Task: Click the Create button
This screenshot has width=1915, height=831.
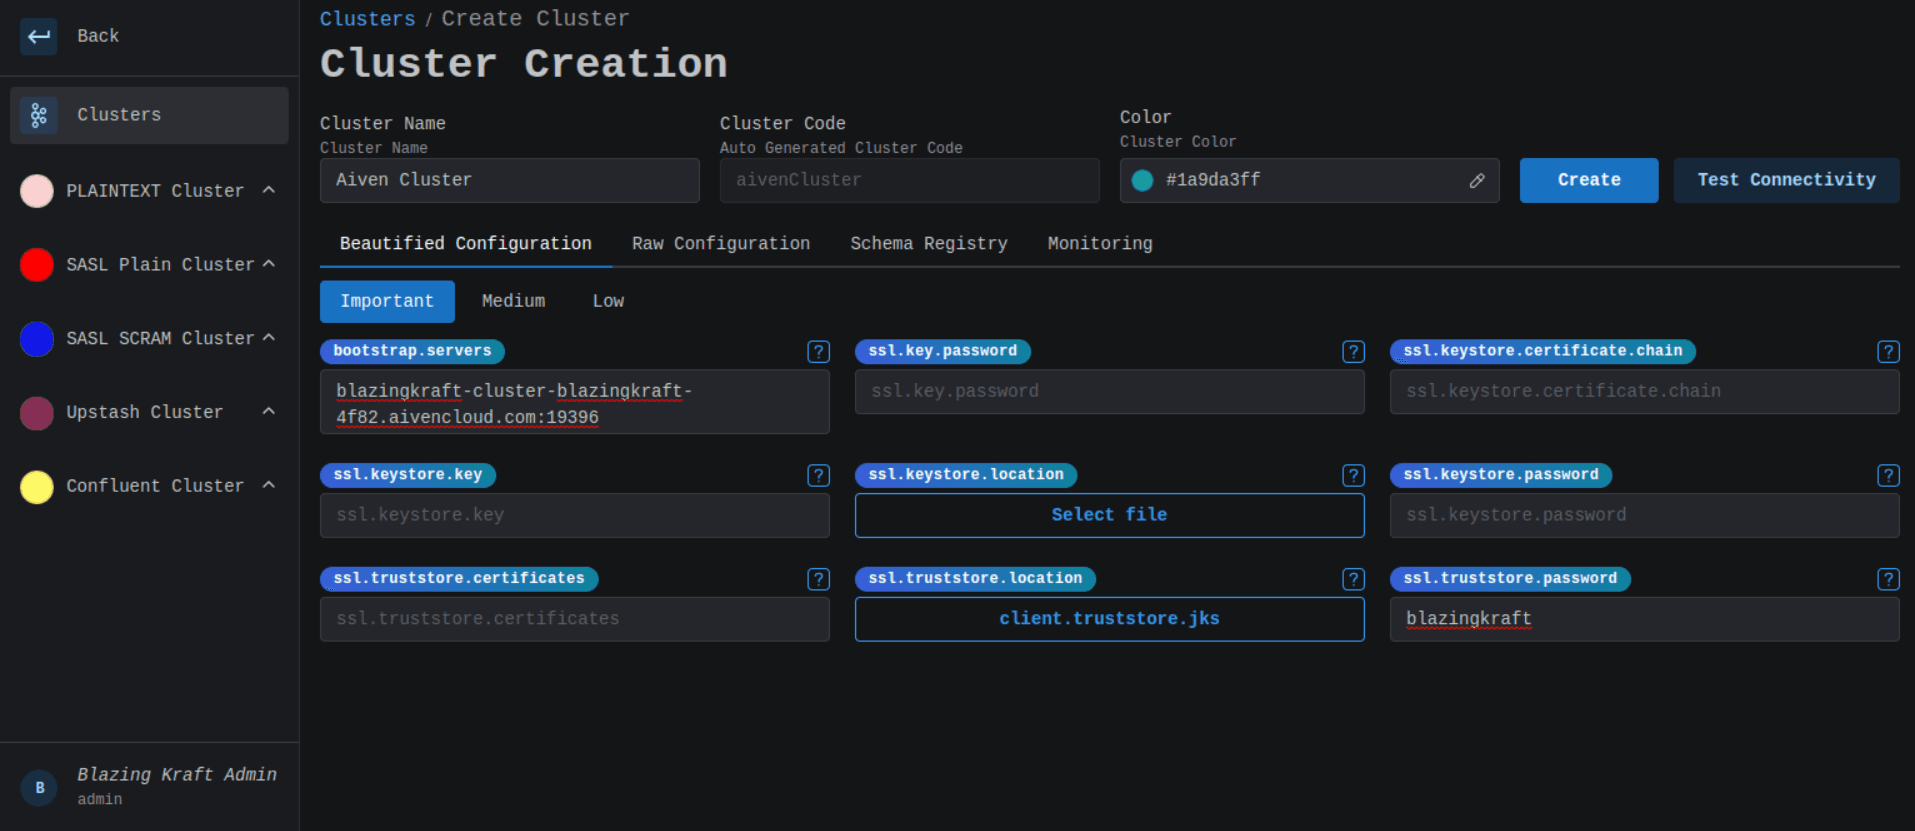Action: click(x=1589, y=180)
